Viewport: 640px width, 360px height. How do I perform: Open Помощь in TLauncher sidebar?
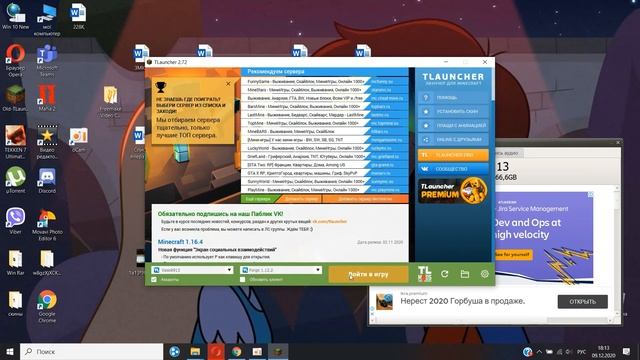coord(453,98)
